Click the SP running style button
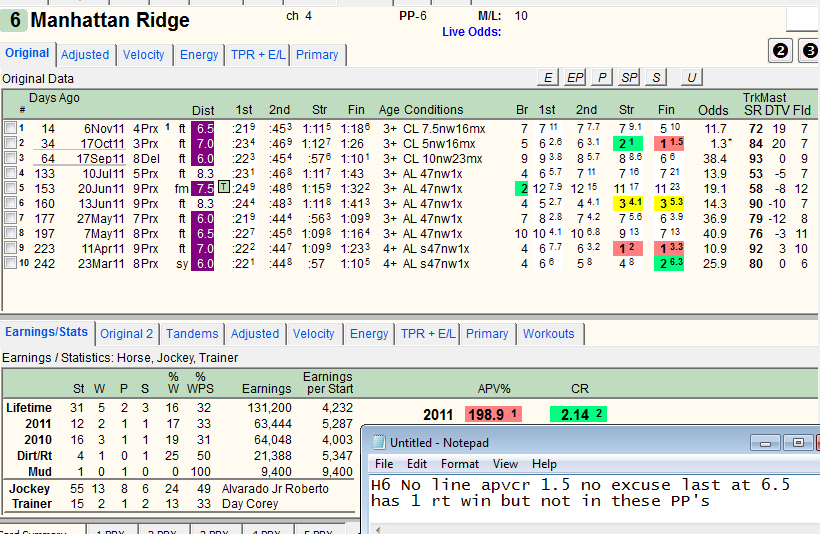820x534 pixels. (629, 77)
